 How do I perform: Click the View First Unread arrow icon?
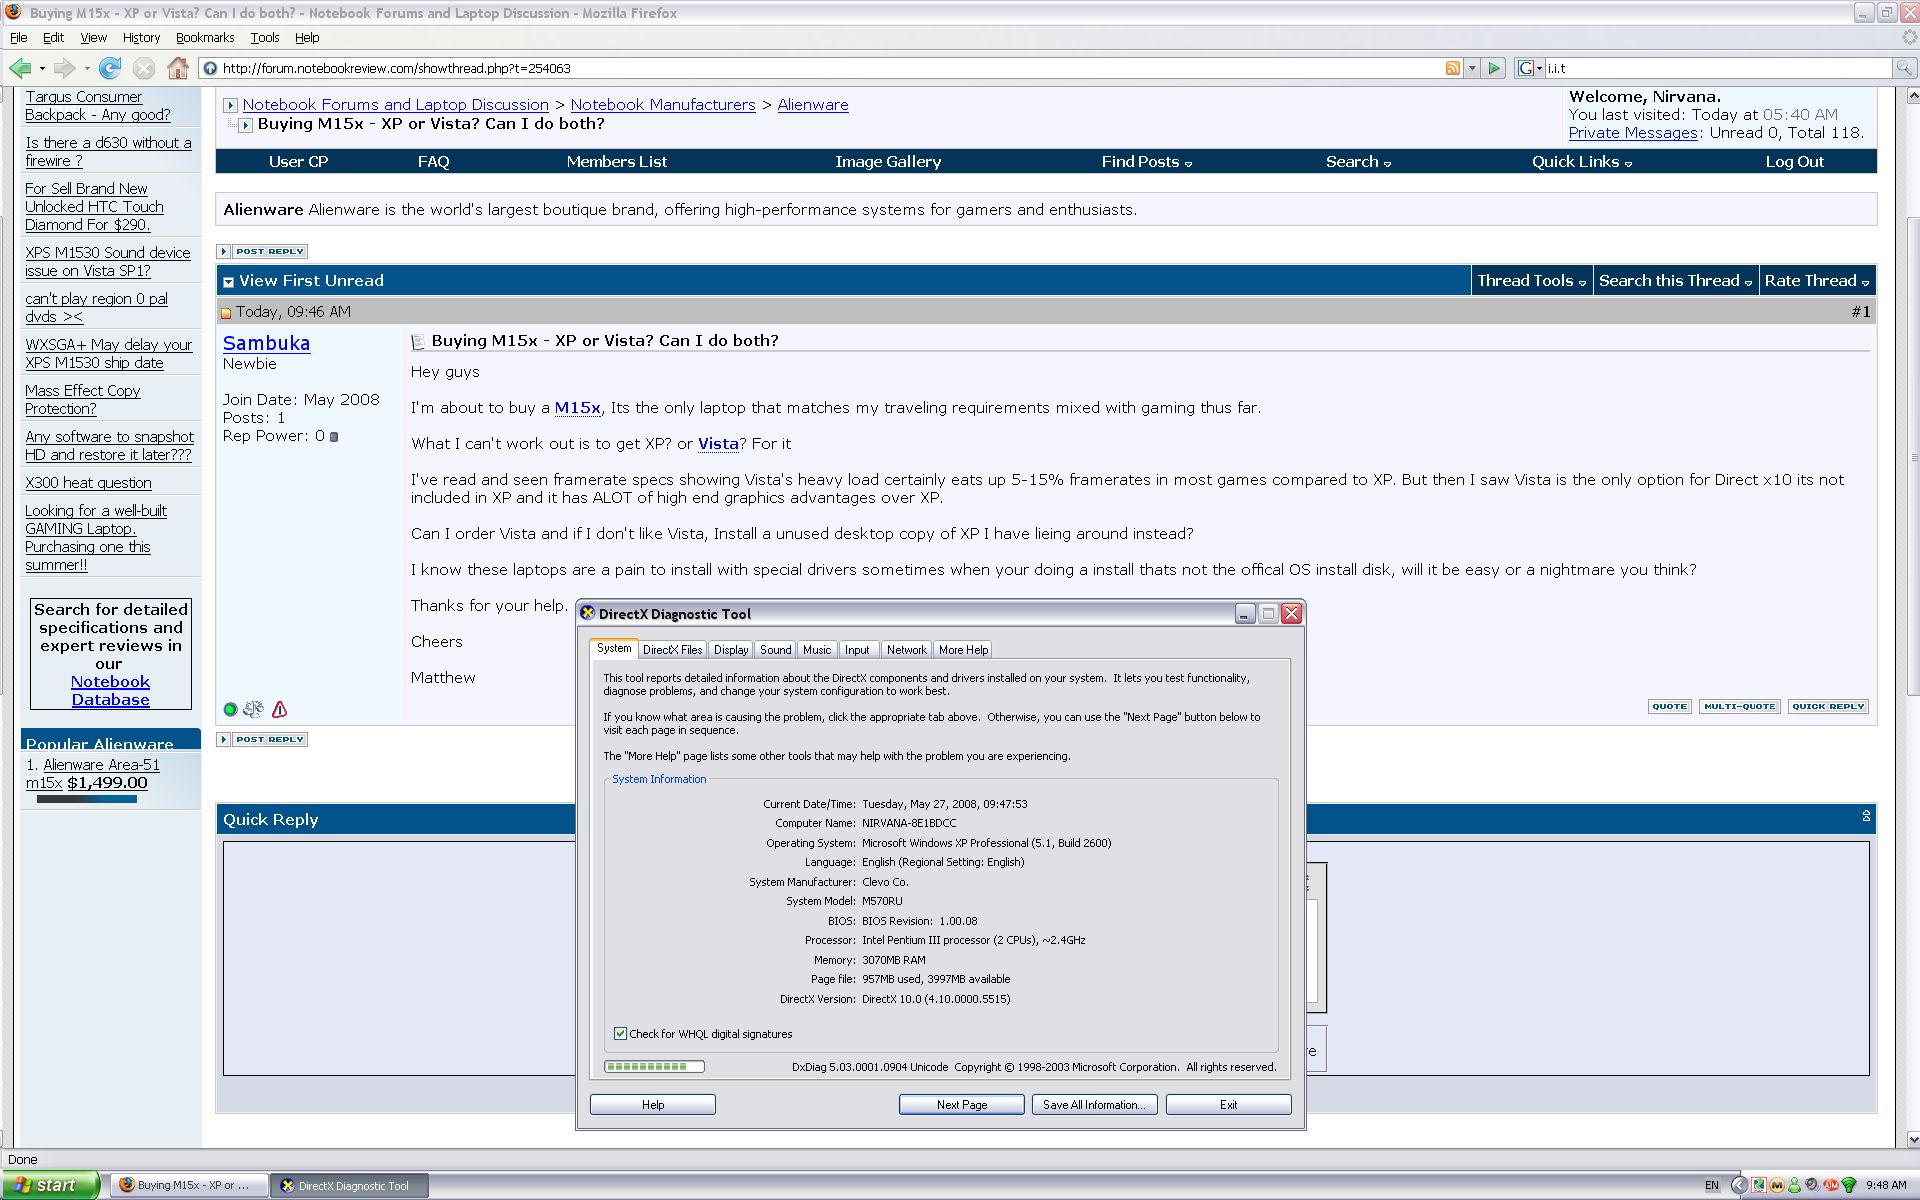[228, 282]
